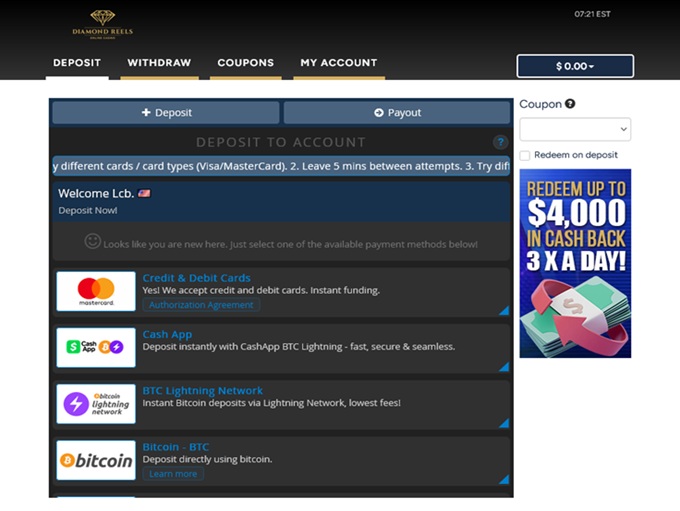Viewport: 680px width, 511px height.
Task: Click the $4,000 cash back banner
Action: point(575,263)
